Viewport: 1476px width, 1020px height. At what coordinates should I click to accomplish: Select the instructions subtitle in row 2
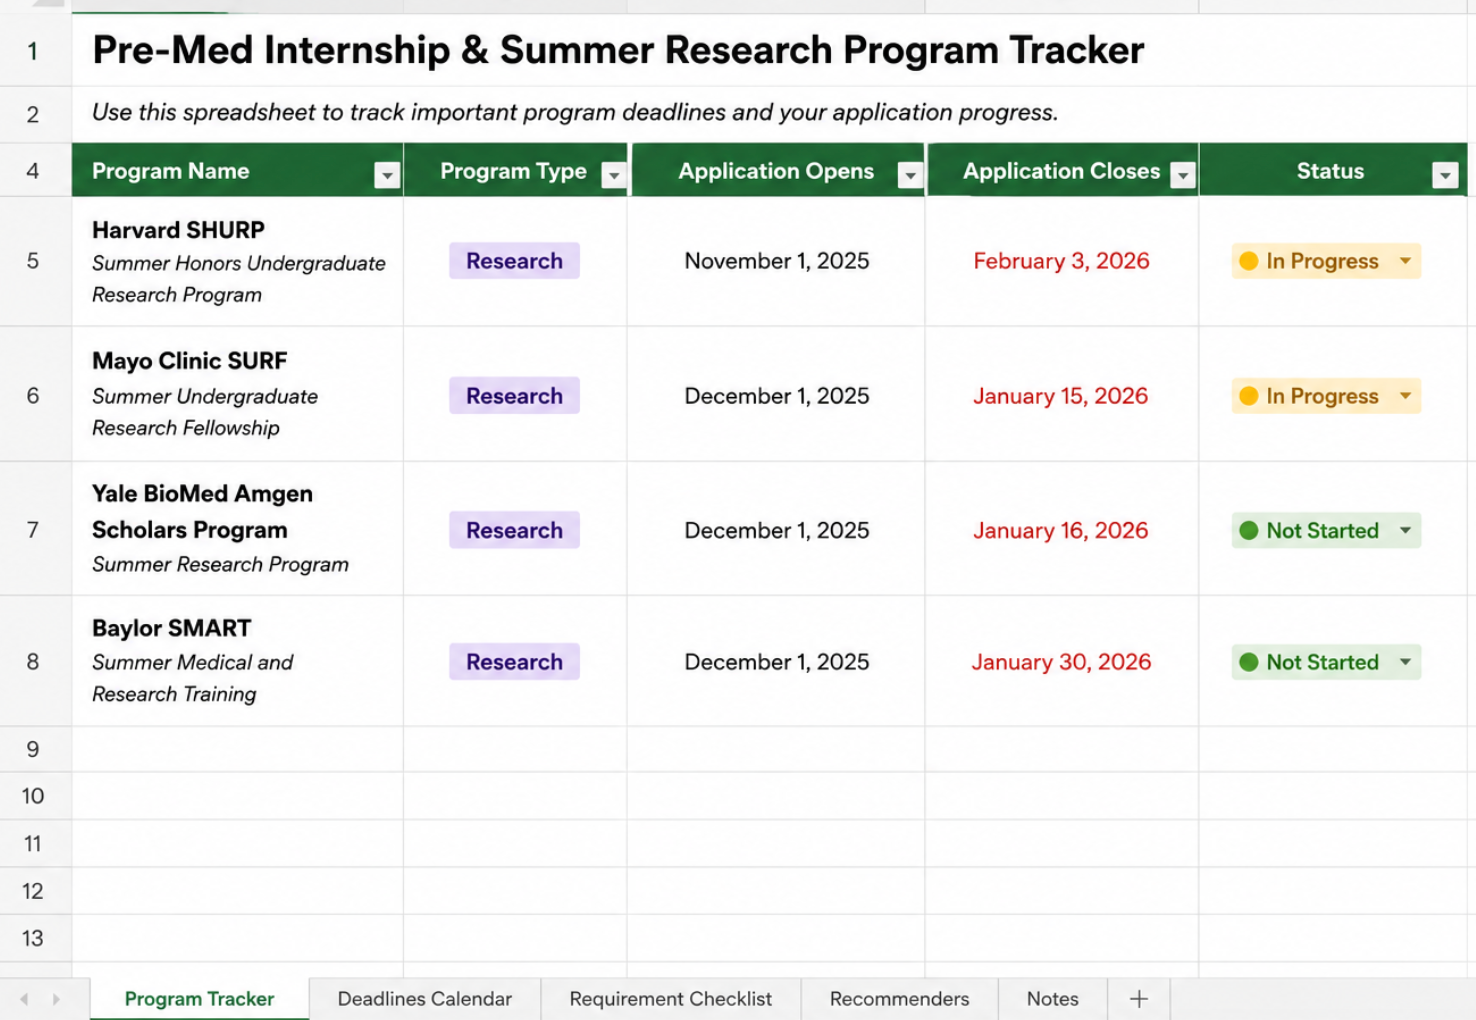(575, 113)
